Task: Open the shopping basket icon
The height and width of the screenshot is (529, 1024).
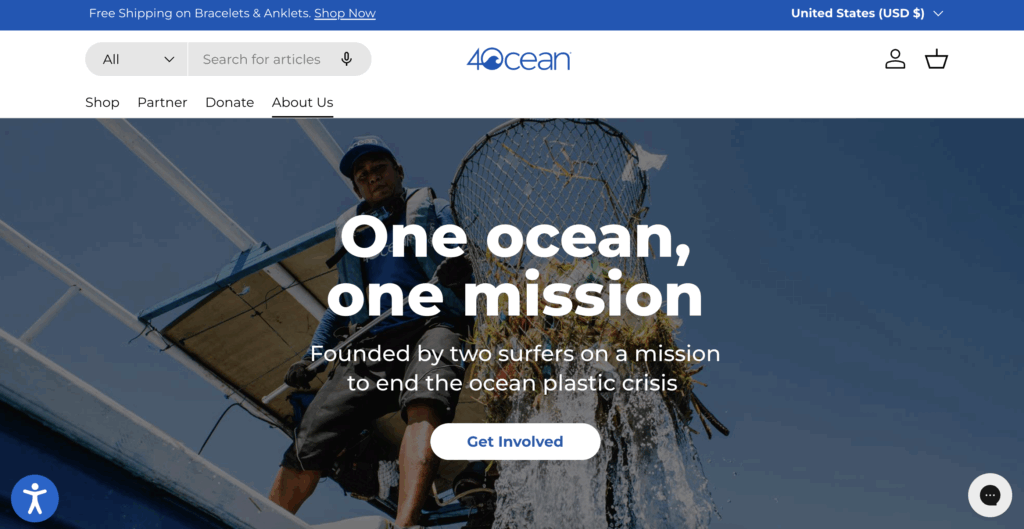Action: coord(936,59)
